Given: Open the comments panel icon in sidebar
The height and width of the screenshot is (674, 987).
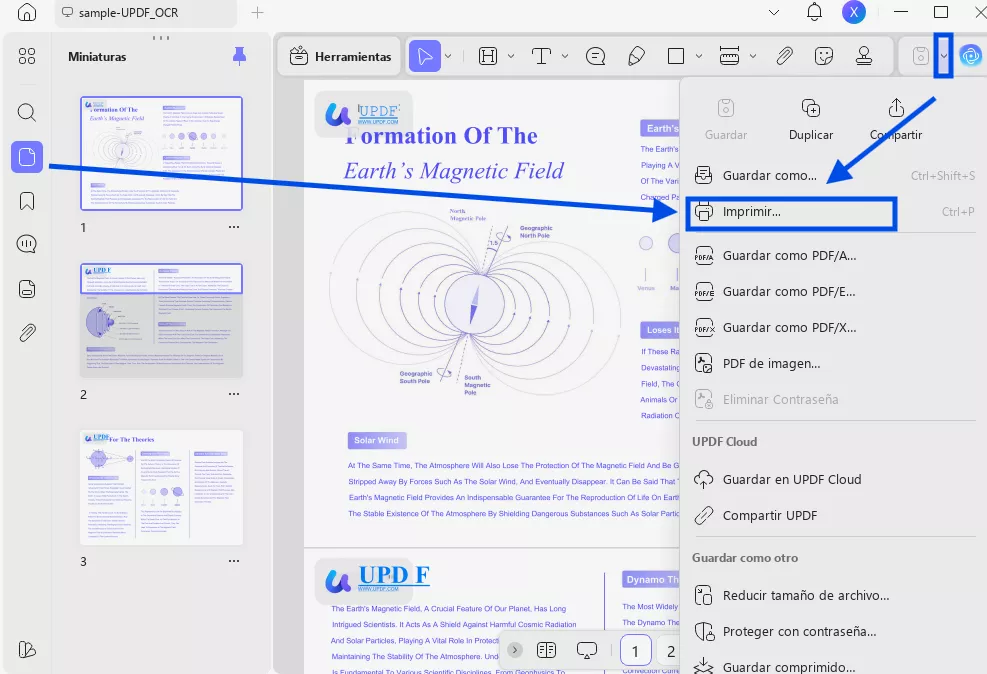Looking at the screenshot, I should pyautogui.click(x=26, y=244).
